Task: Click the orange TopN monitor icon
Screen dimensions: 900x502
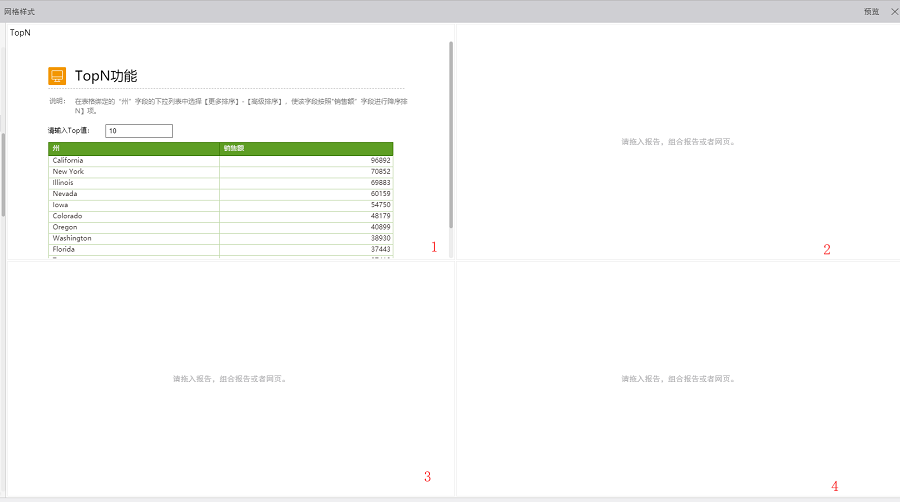Action: click(57, 76)
